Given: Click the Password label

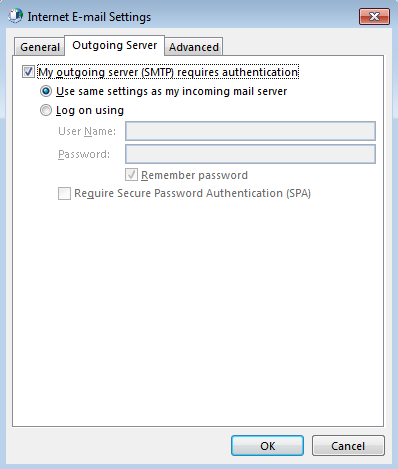Looking at the screenshot, I should tap(84, 154).
